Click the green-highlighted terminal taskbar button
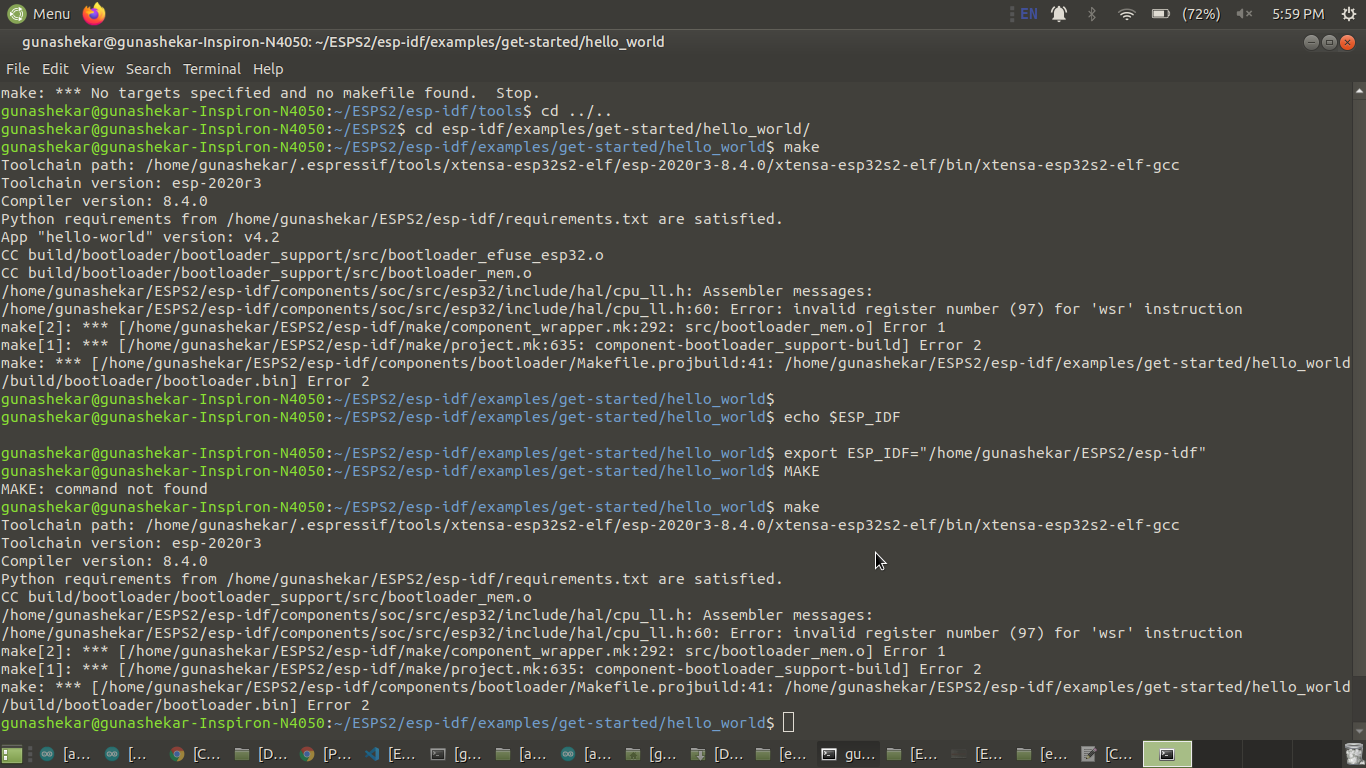Image resolution: width=1366 pixels, height=768 pixels. click(x=1168, y=754)
